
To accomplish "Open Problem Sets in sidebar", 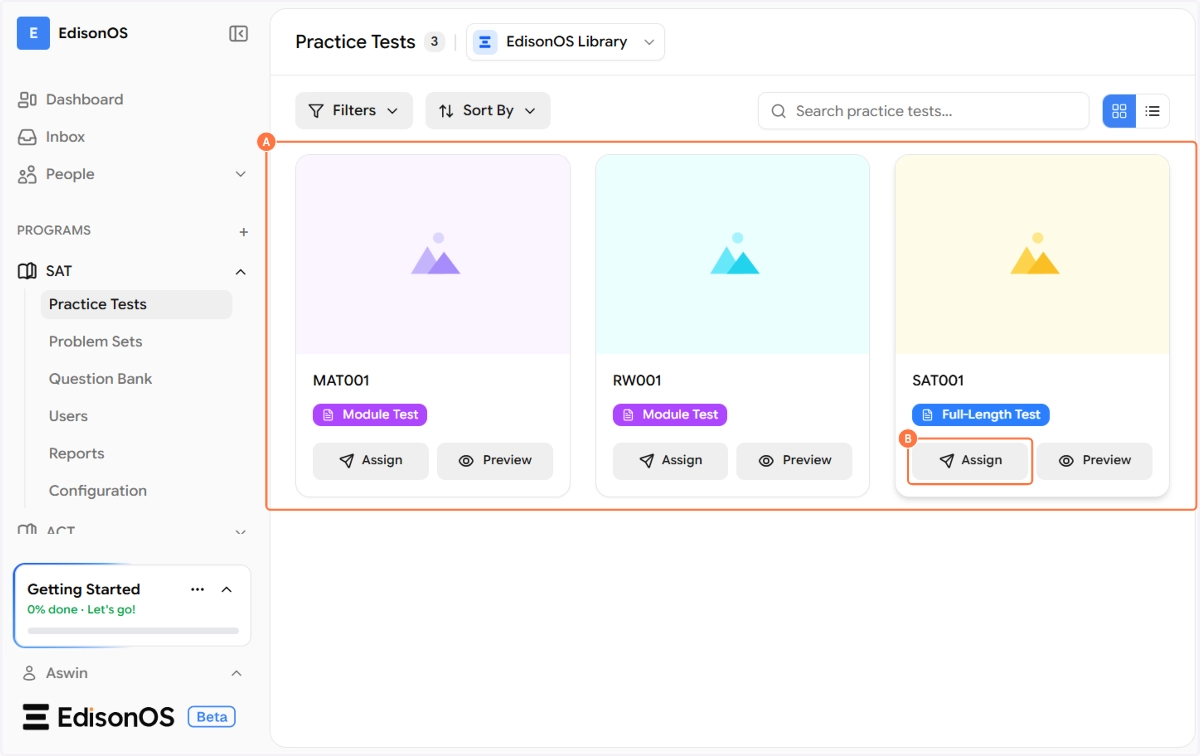I will 95,342.
